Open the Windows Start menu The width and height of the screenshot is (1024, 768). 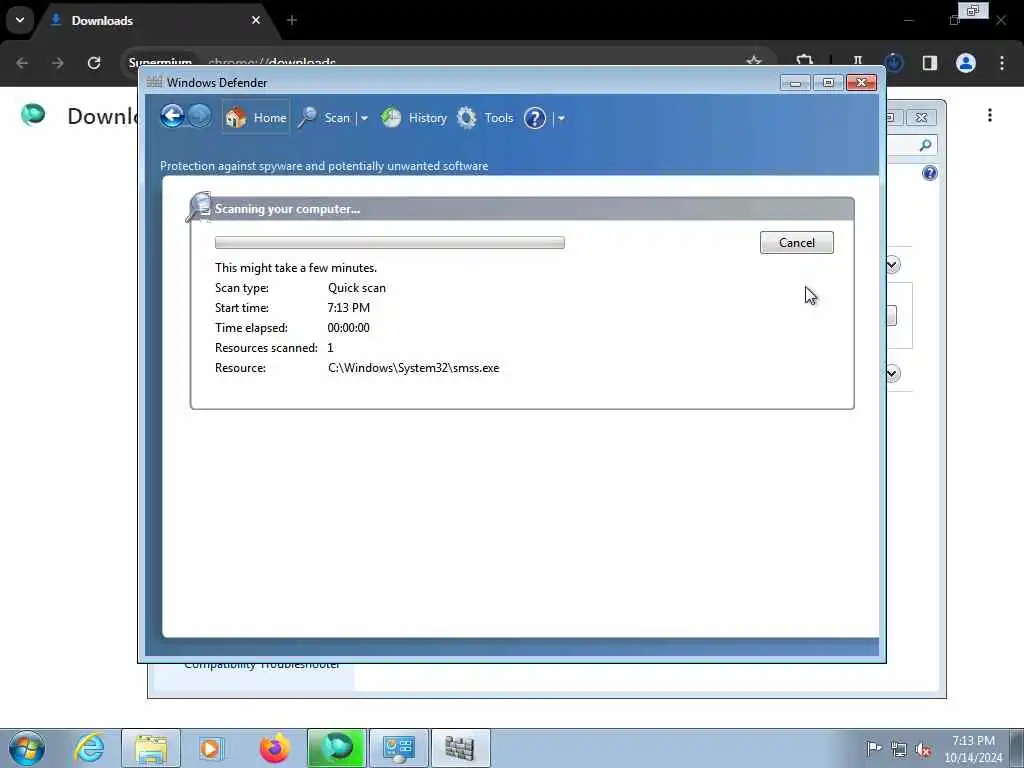click(27, 748)
